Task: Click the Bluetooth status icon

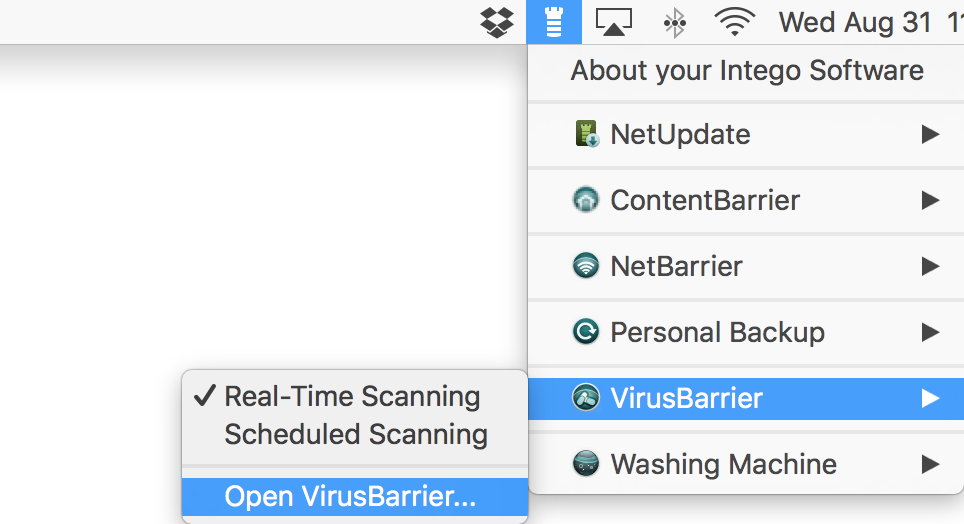Action: [674, 23]
